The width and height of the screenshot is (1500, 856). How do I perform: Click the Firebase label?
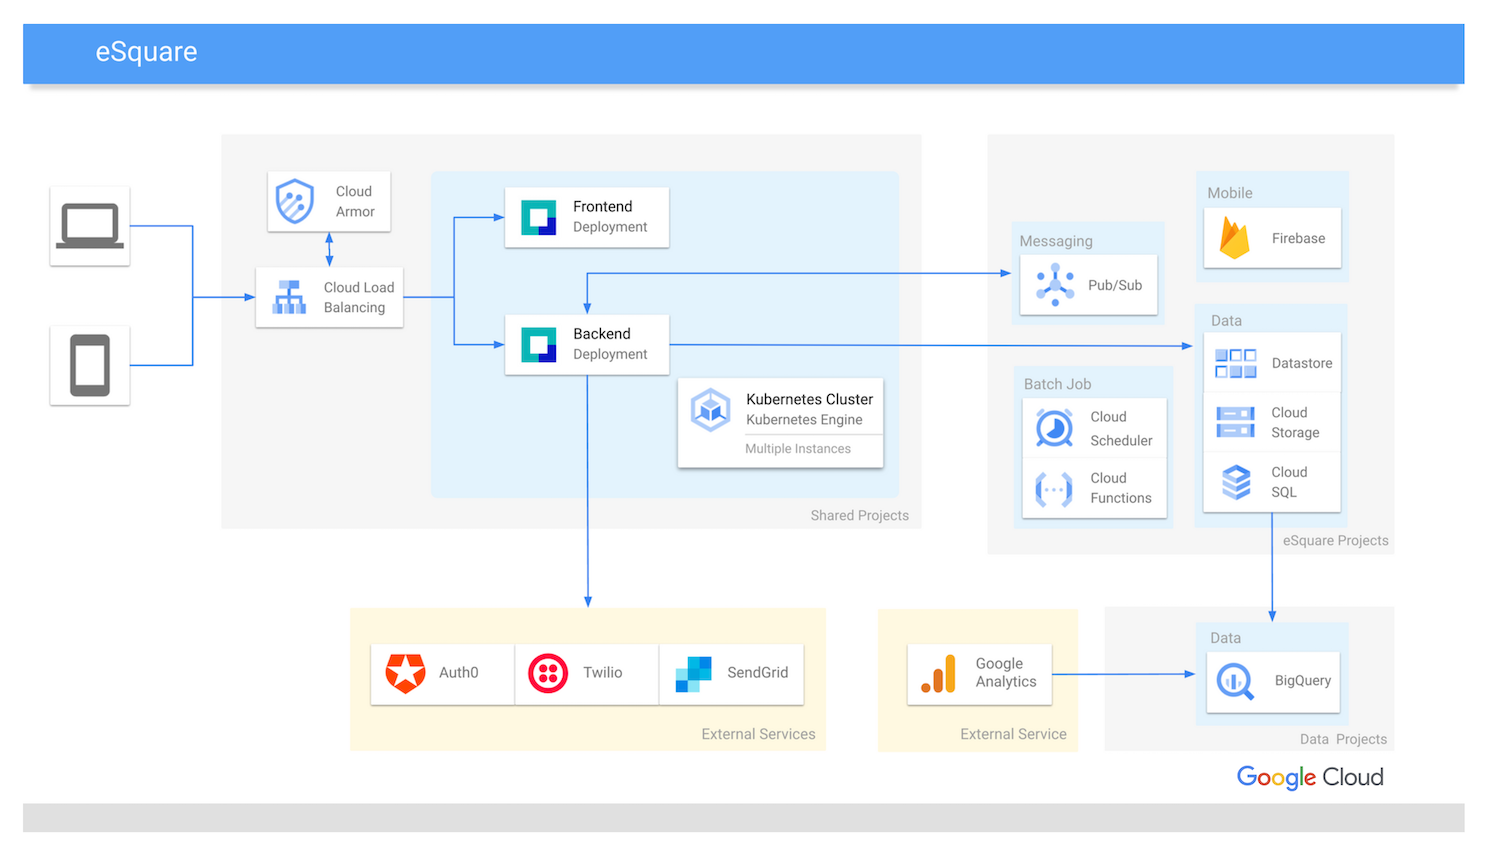(x=1298, y=238)
